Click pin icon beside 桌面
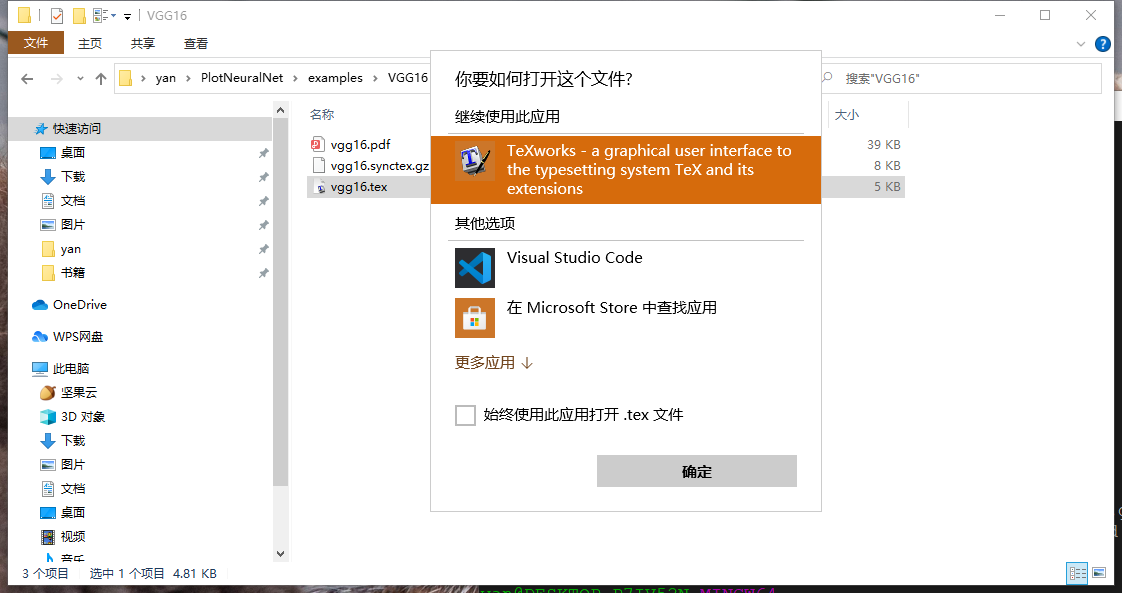Image resolution: width=1122 pixels, height=593 pixels. tap(263, 153)
